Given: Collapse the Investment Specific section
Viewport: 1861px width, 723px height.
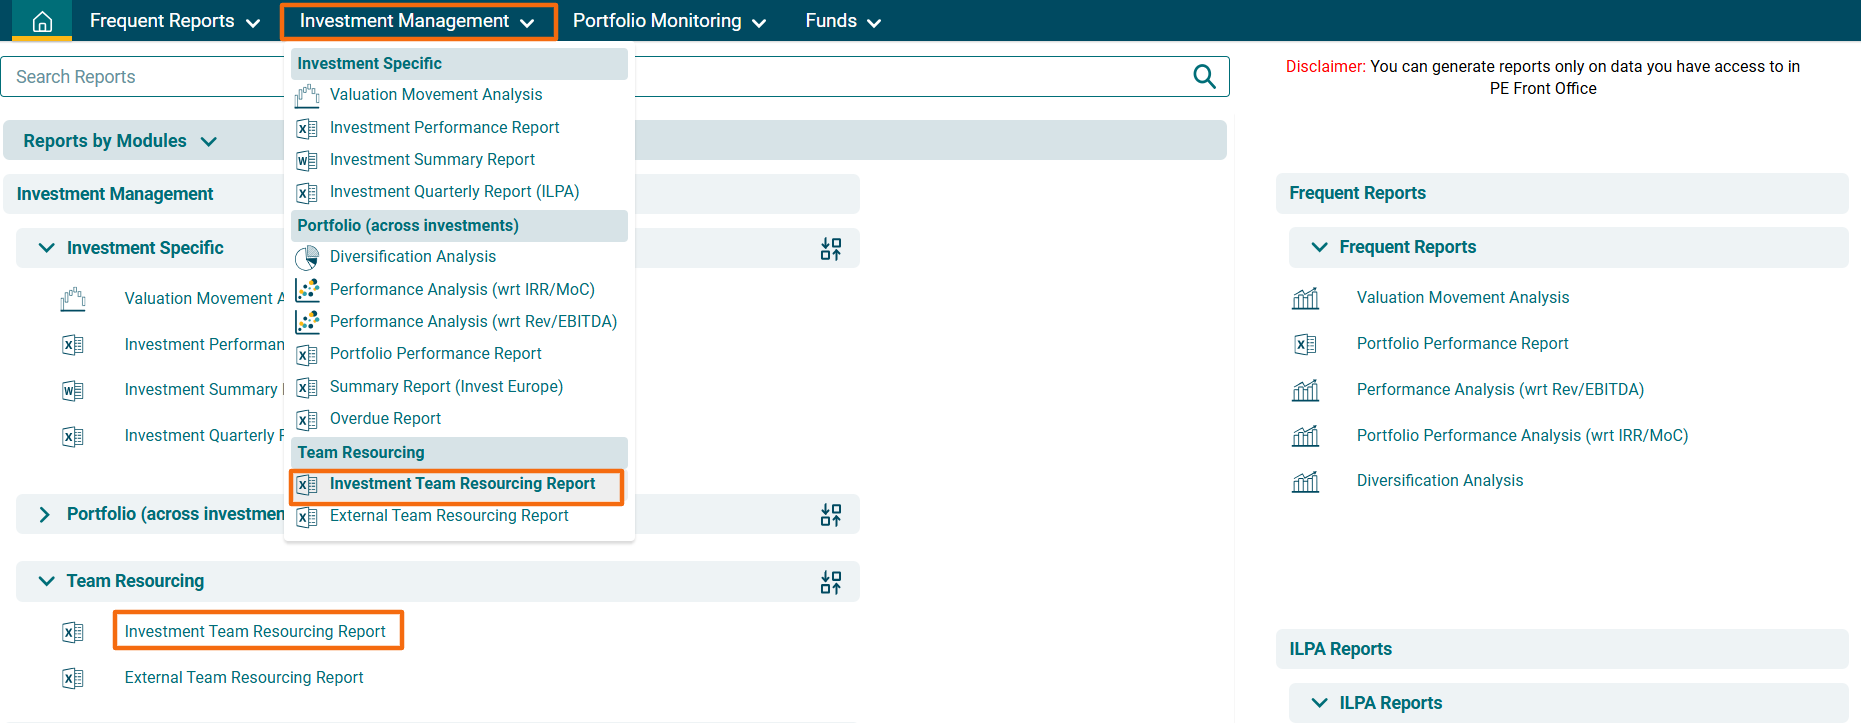Looking at the screenshot, I should tap(46, 248).
